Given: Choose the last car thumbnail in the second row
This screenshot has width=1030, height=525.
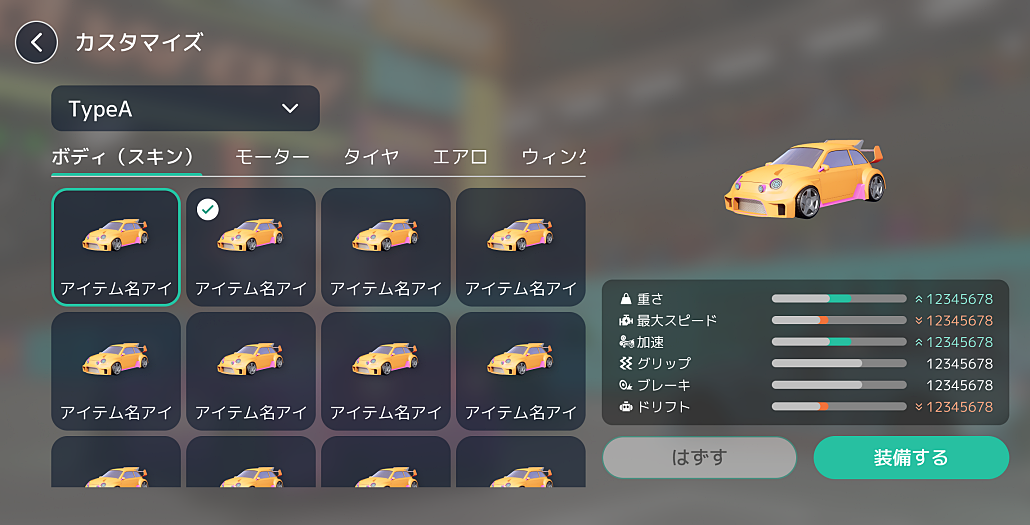Looking at the screenshot, I should (521, 371).
